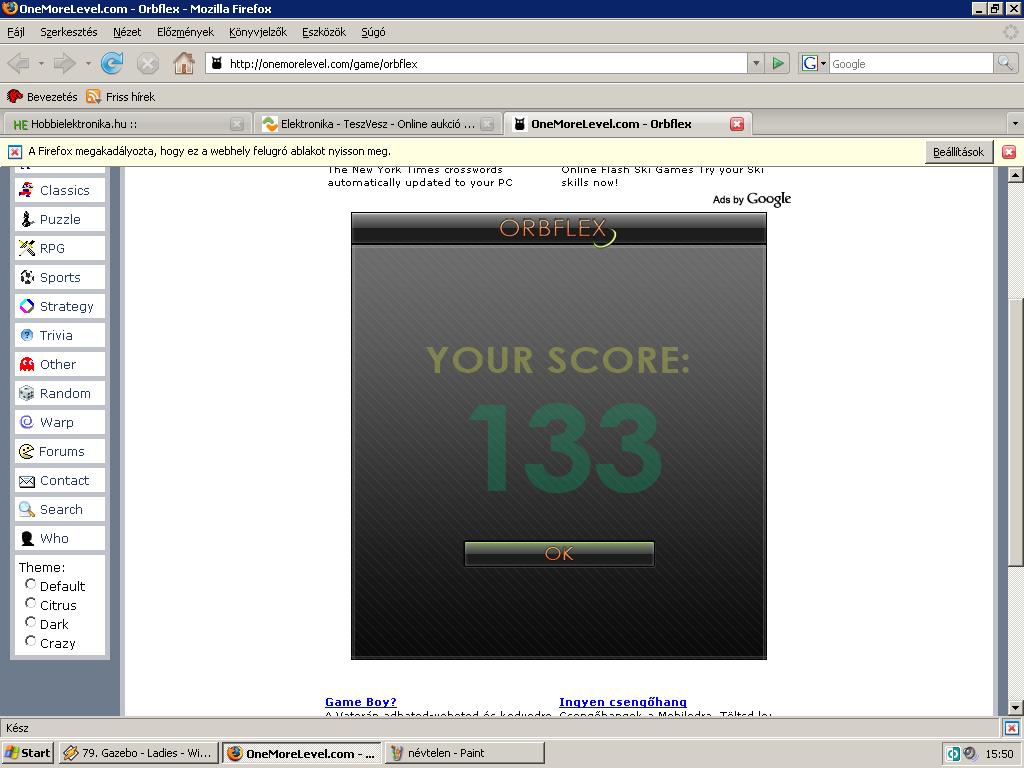Image resolution: width=1024 pixels, height=768 pixels.
Task: Close the OneMoreLevel.com - Orbflex tab
Action: 737,124
